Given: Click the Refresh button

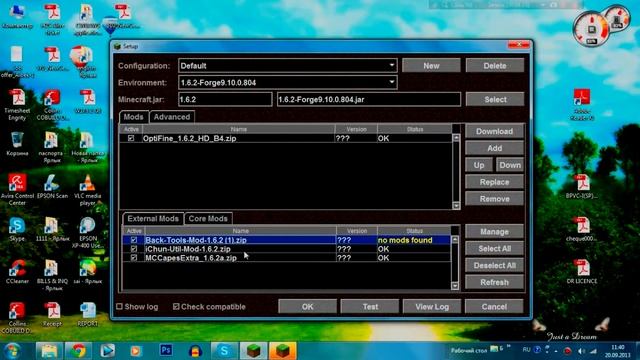Looking at the screenshot, I should [494, 282].
